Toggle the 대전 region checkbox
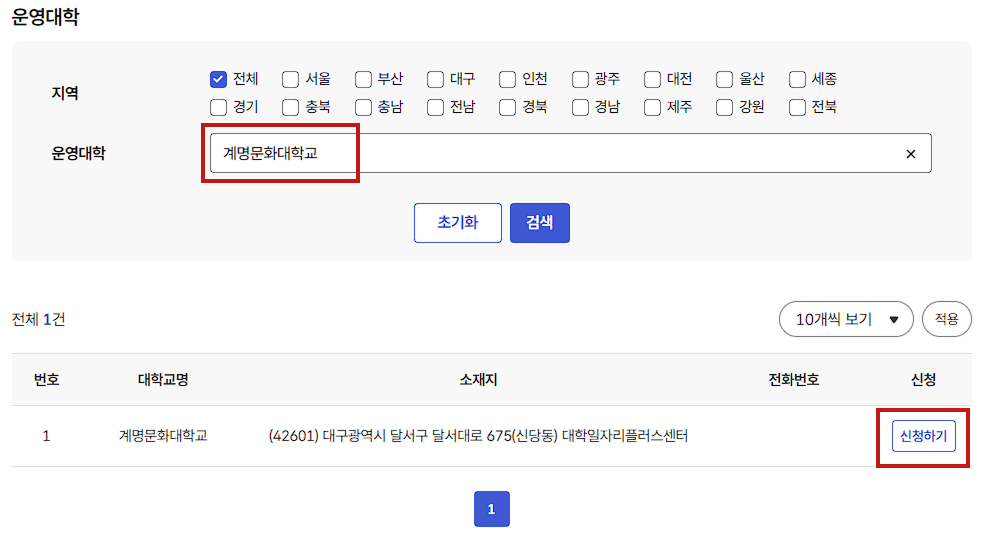The width and height of the screenshot is (995, 537). 652,80
